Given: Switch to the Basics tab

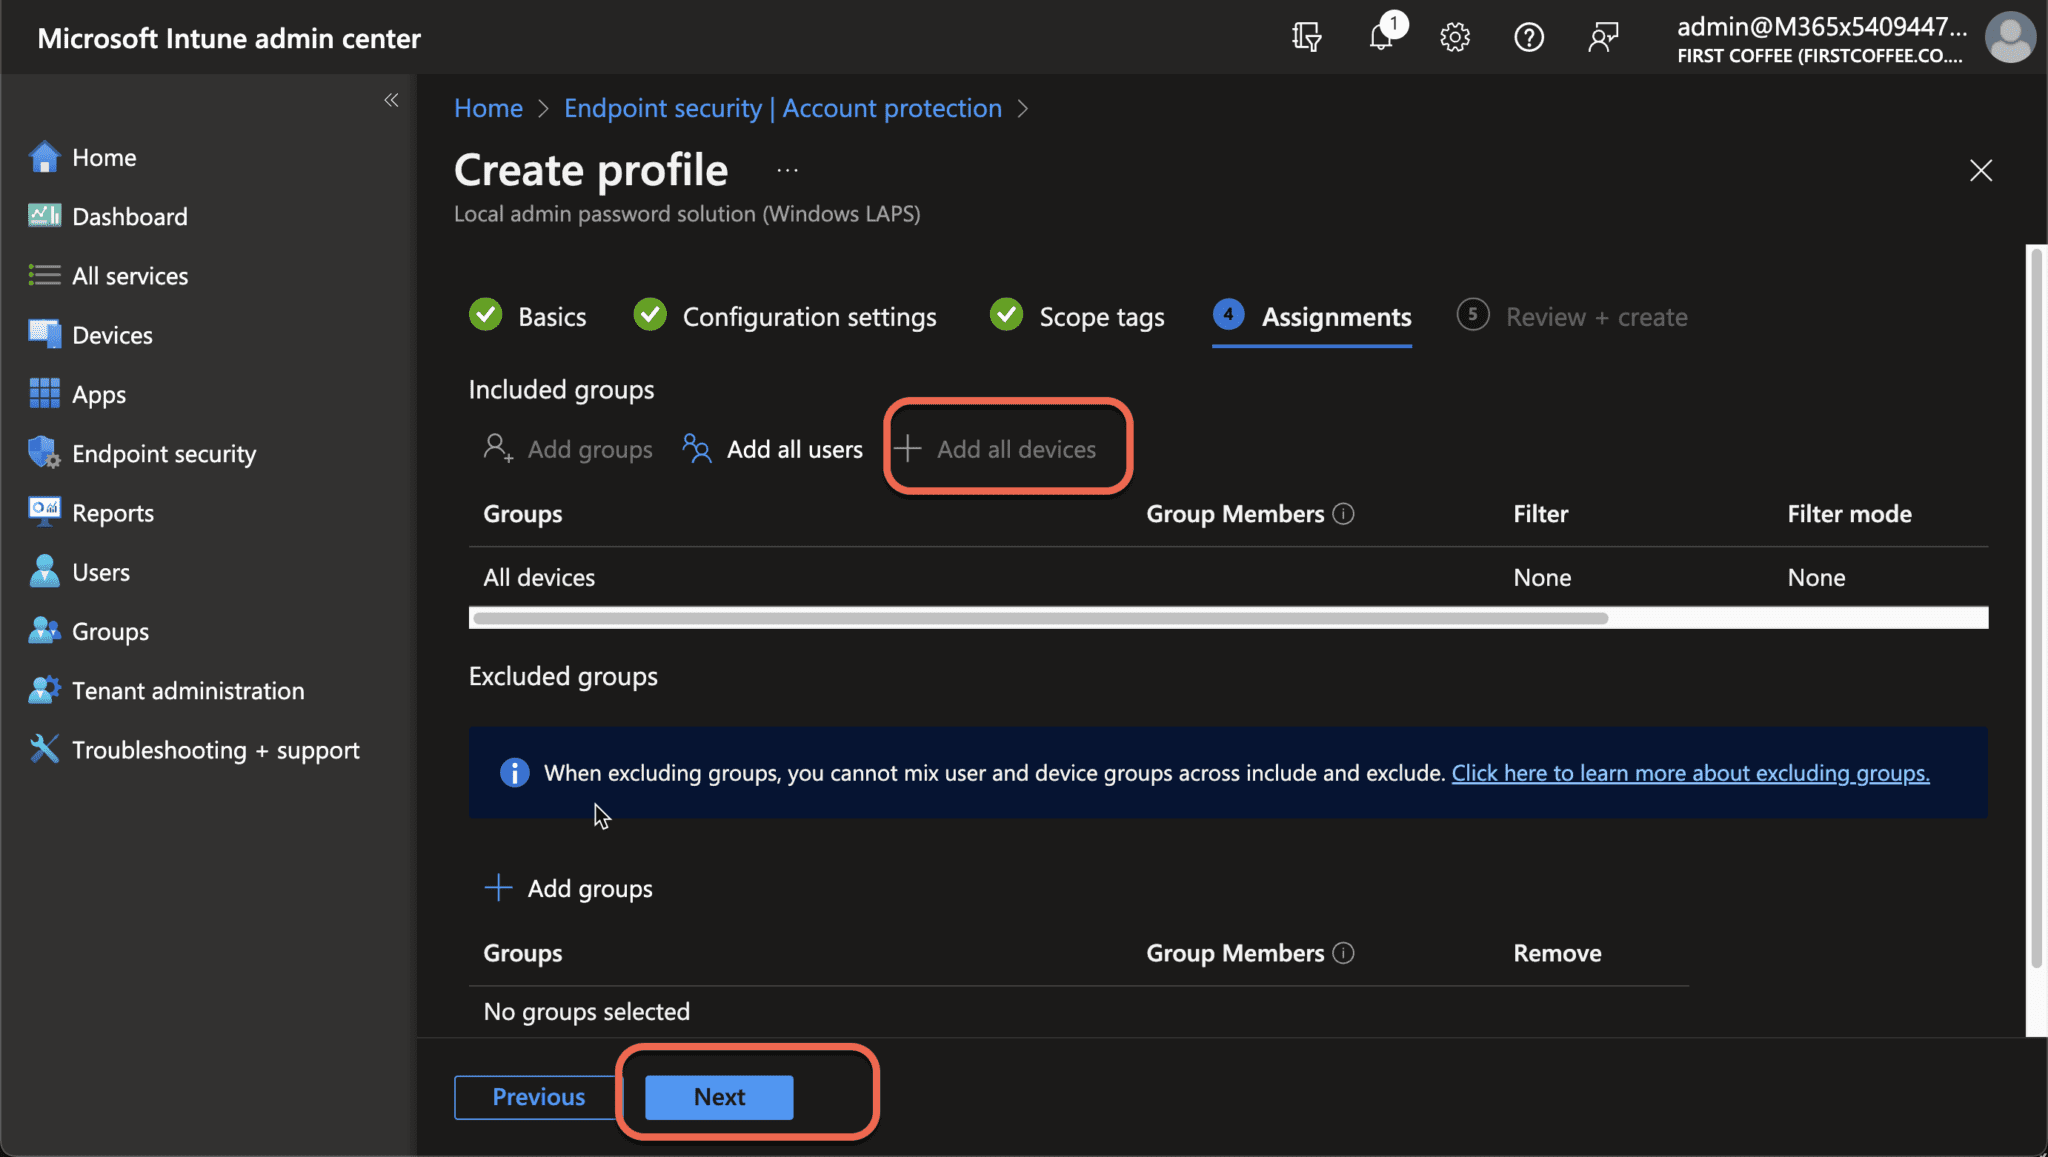Looking at the screenshot, I should pos(551,316).
